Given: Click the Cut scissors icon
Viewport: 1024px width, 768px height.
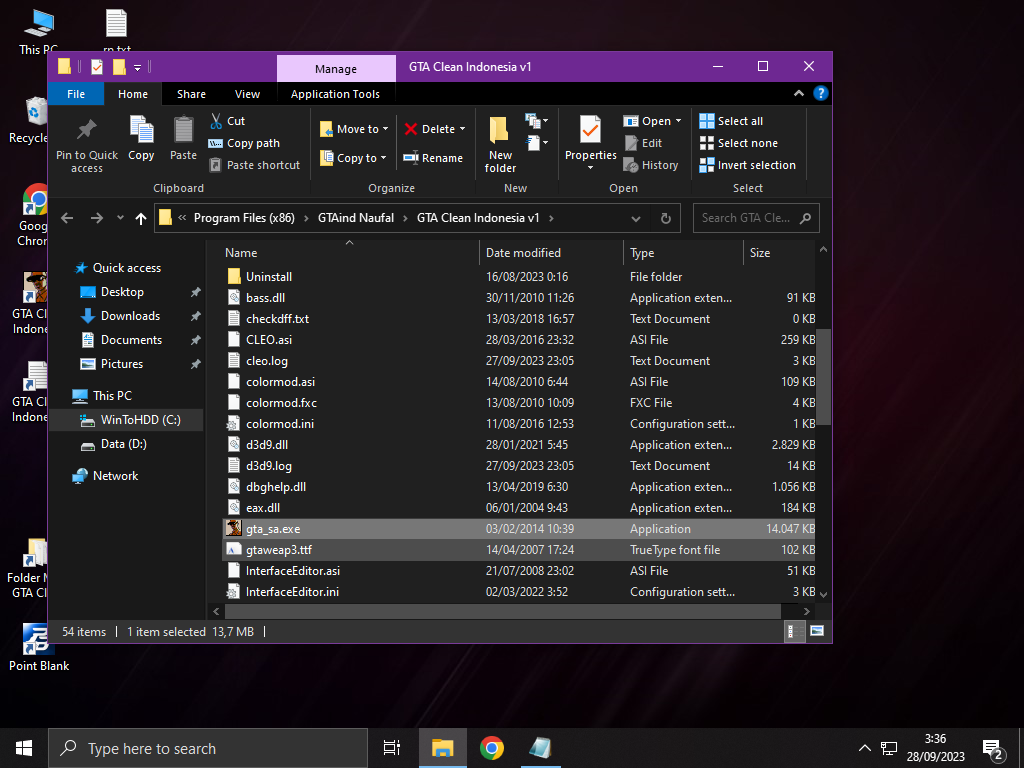Looking at the screenshot, I should click(216, 121).
